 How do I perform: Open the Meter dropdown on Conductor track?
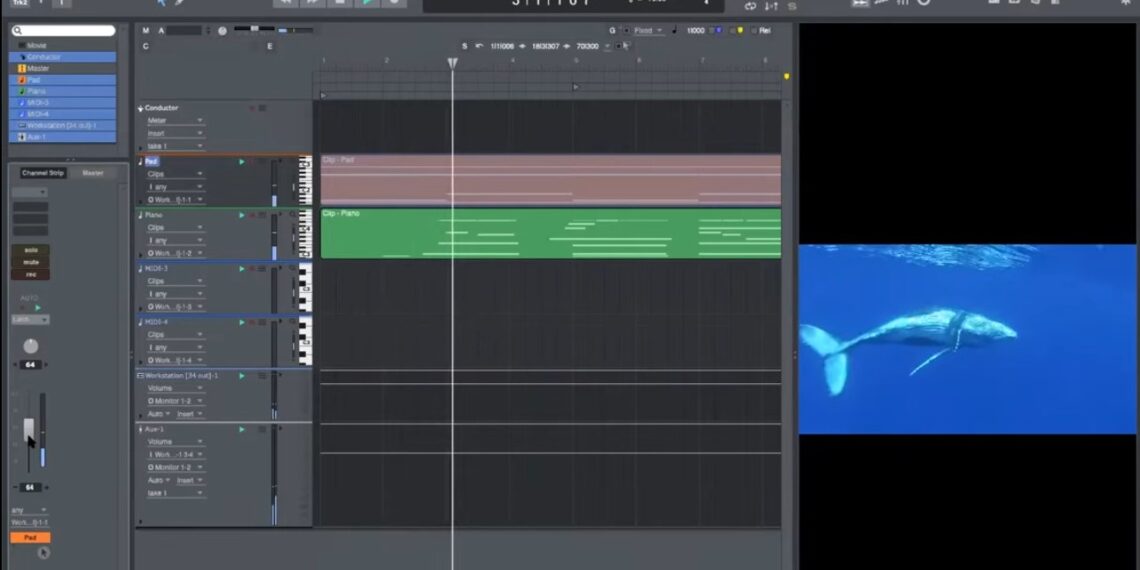point(174,121)
